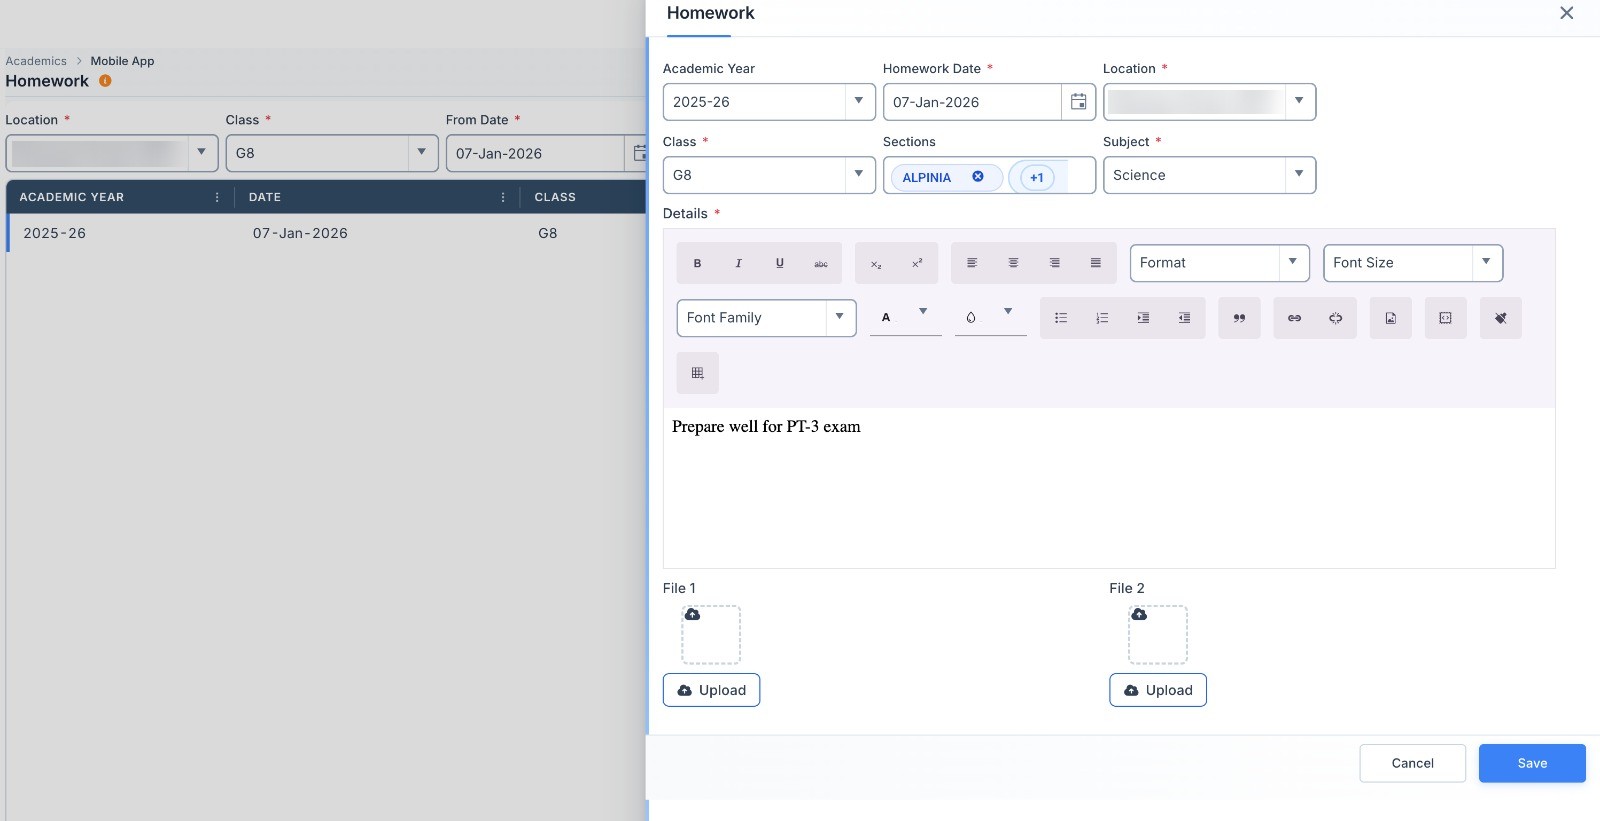Viewport: 1600px width, 821px height.
Task: Apply strikethrough to the text
Action: (x=821, y=263)
